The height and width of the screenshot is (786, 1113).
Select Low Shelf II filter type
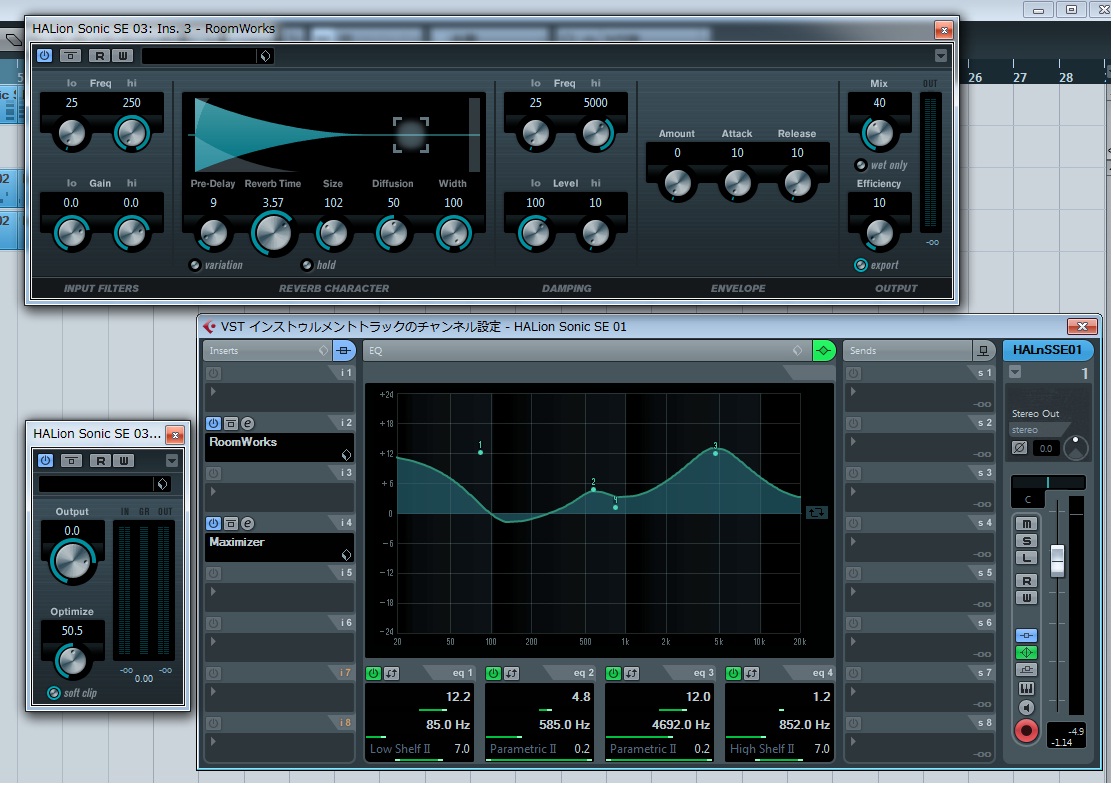(400, 749)
